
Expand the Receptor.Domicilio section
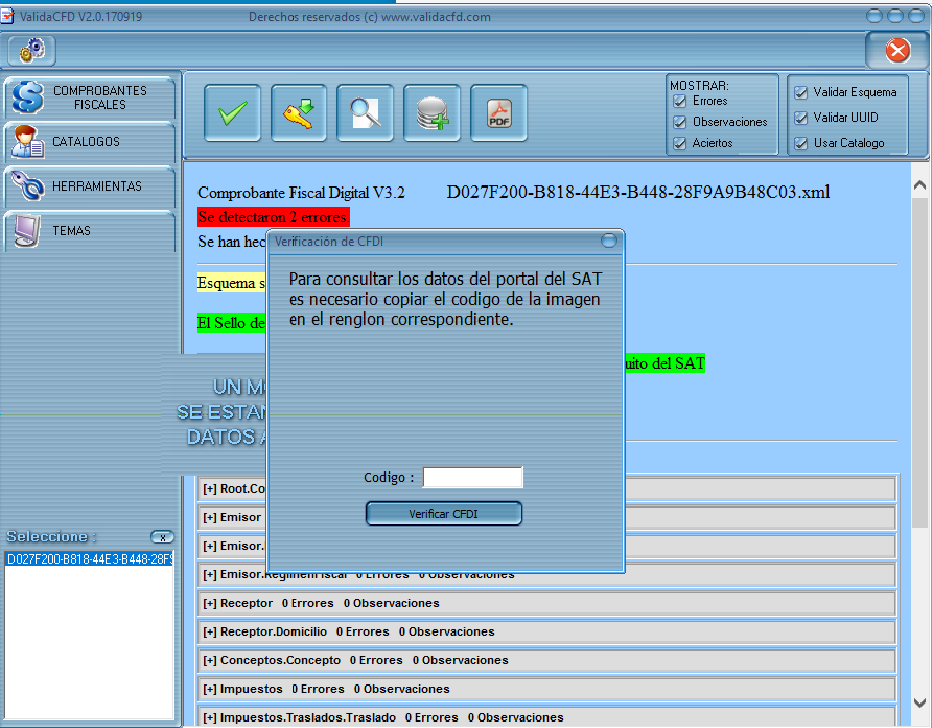click(546, 632)
